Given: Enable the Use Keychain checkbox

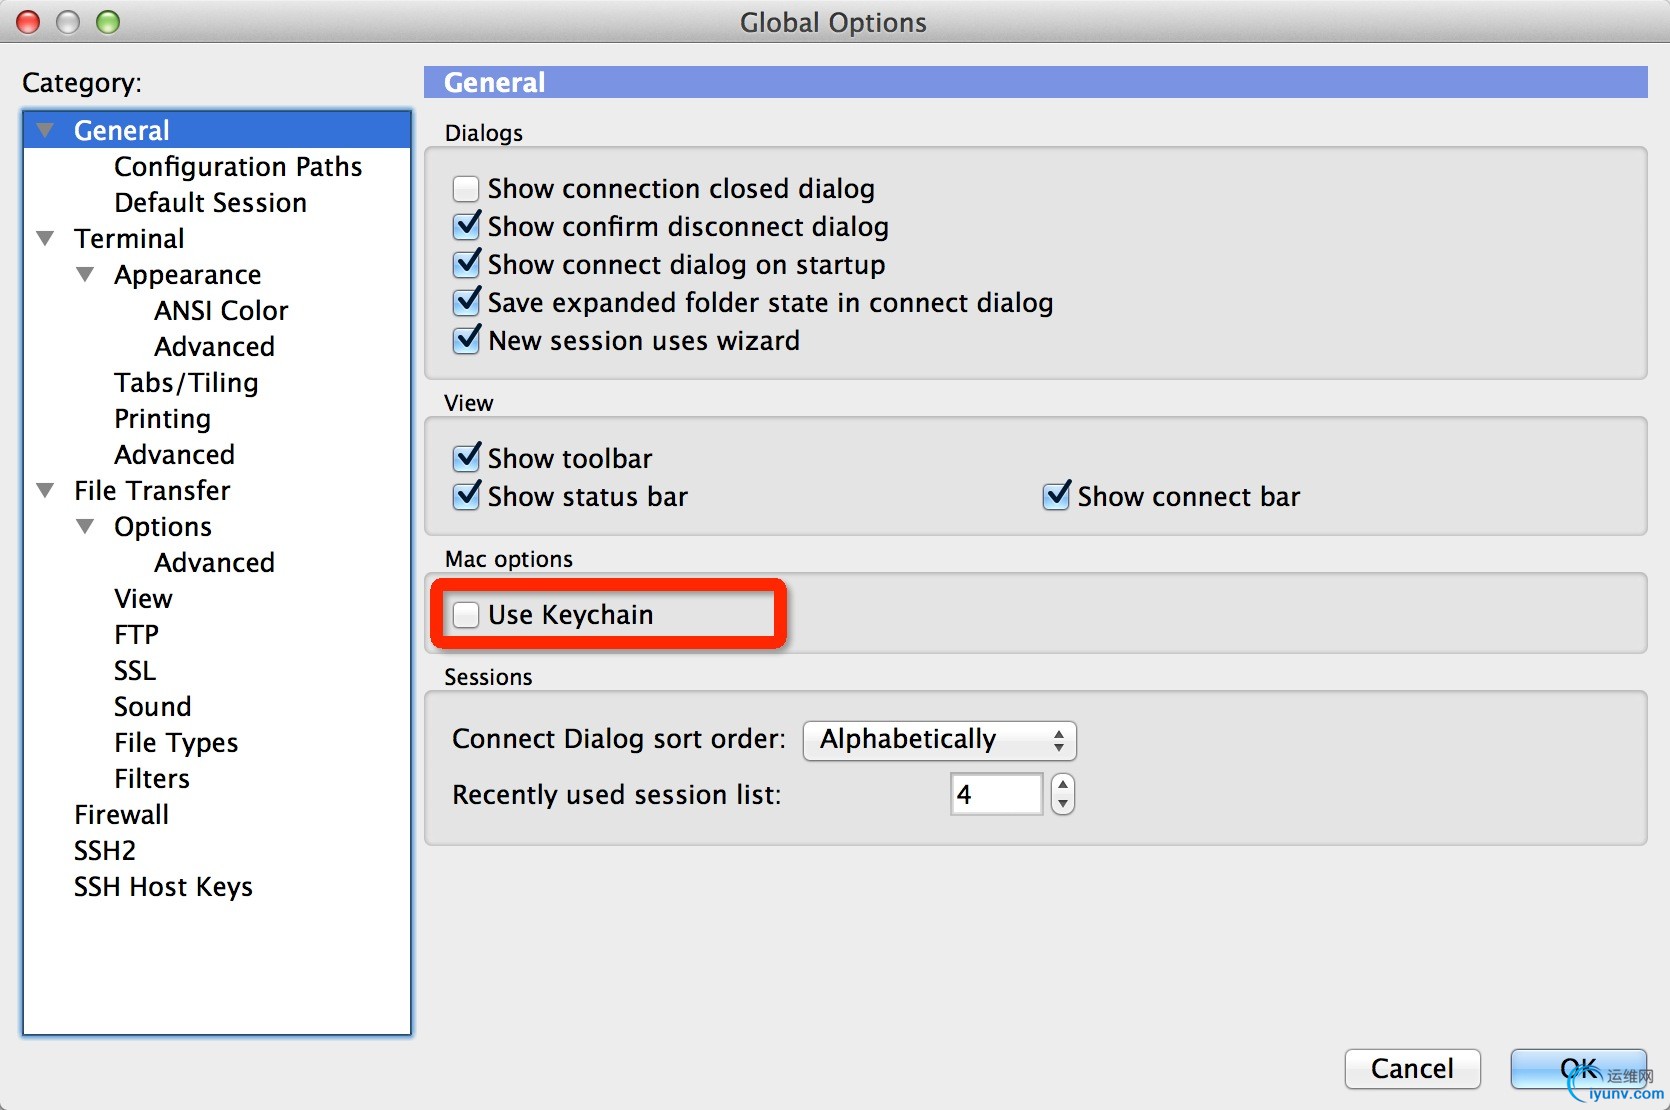Looking at the screenshot, I should (x=466, y=615).
